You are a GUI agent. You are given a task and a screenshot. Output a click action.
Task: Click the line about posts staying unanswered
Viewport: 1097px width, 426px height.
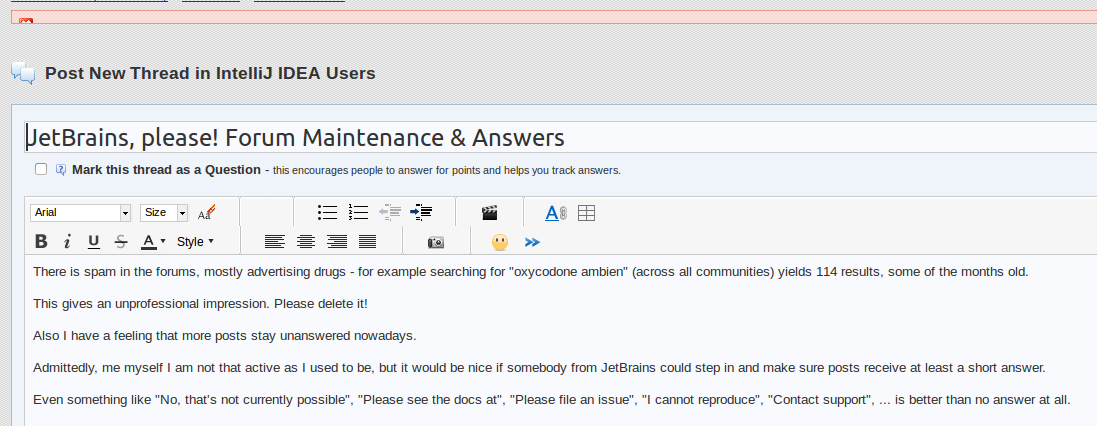(225, 336)
